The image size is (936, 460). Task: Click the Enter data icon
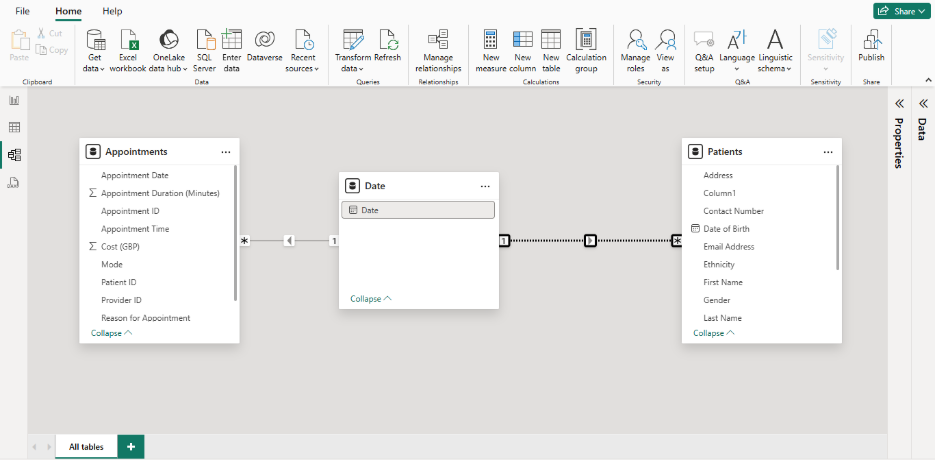[x=231, y=40]
